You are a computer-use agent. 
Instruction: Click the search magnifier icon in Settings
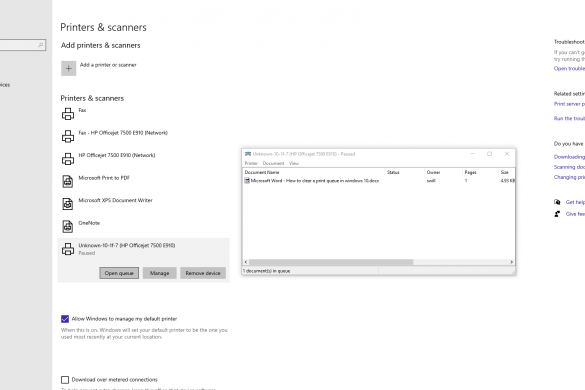click(x=41, y=45)
